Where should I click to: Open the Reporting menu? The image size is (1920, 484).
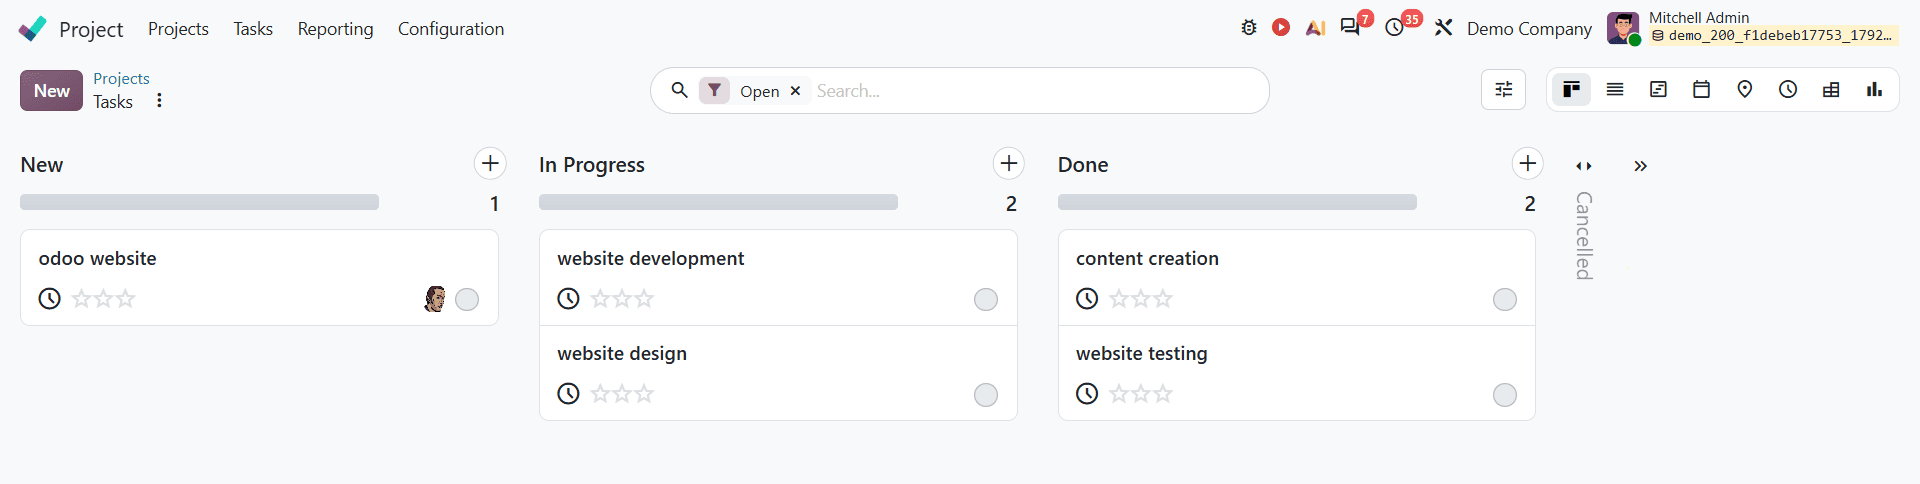click(335, 29)
